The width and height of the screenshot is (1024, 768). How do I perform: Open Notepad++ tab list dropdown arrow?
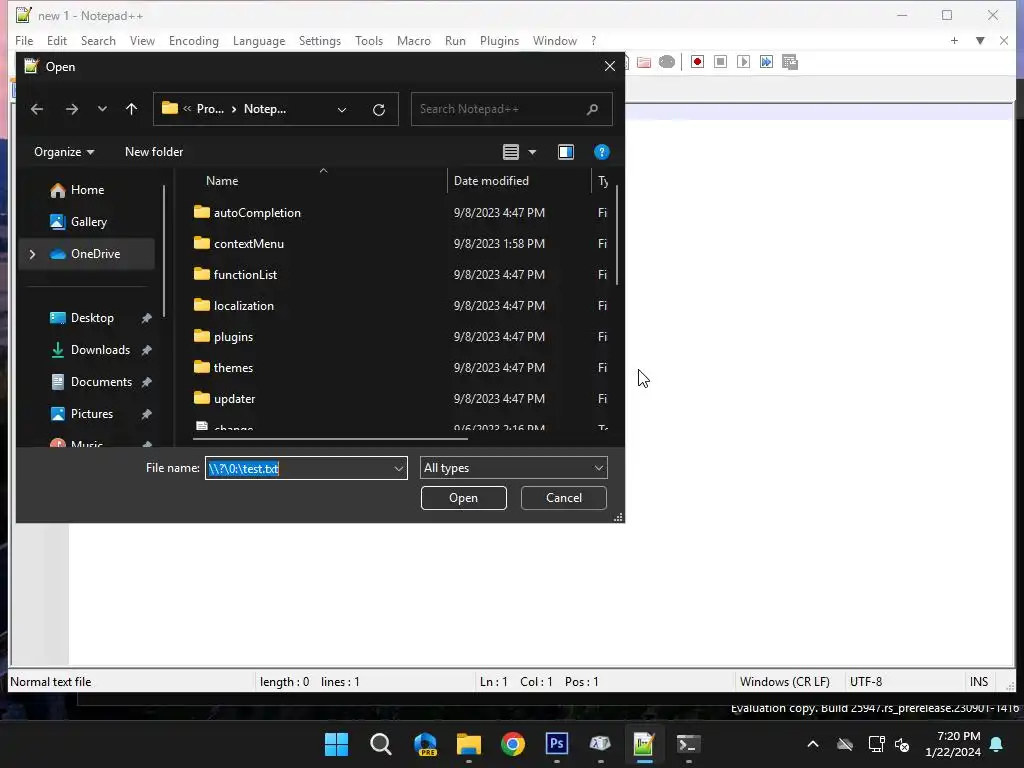(x=980, y=40)
